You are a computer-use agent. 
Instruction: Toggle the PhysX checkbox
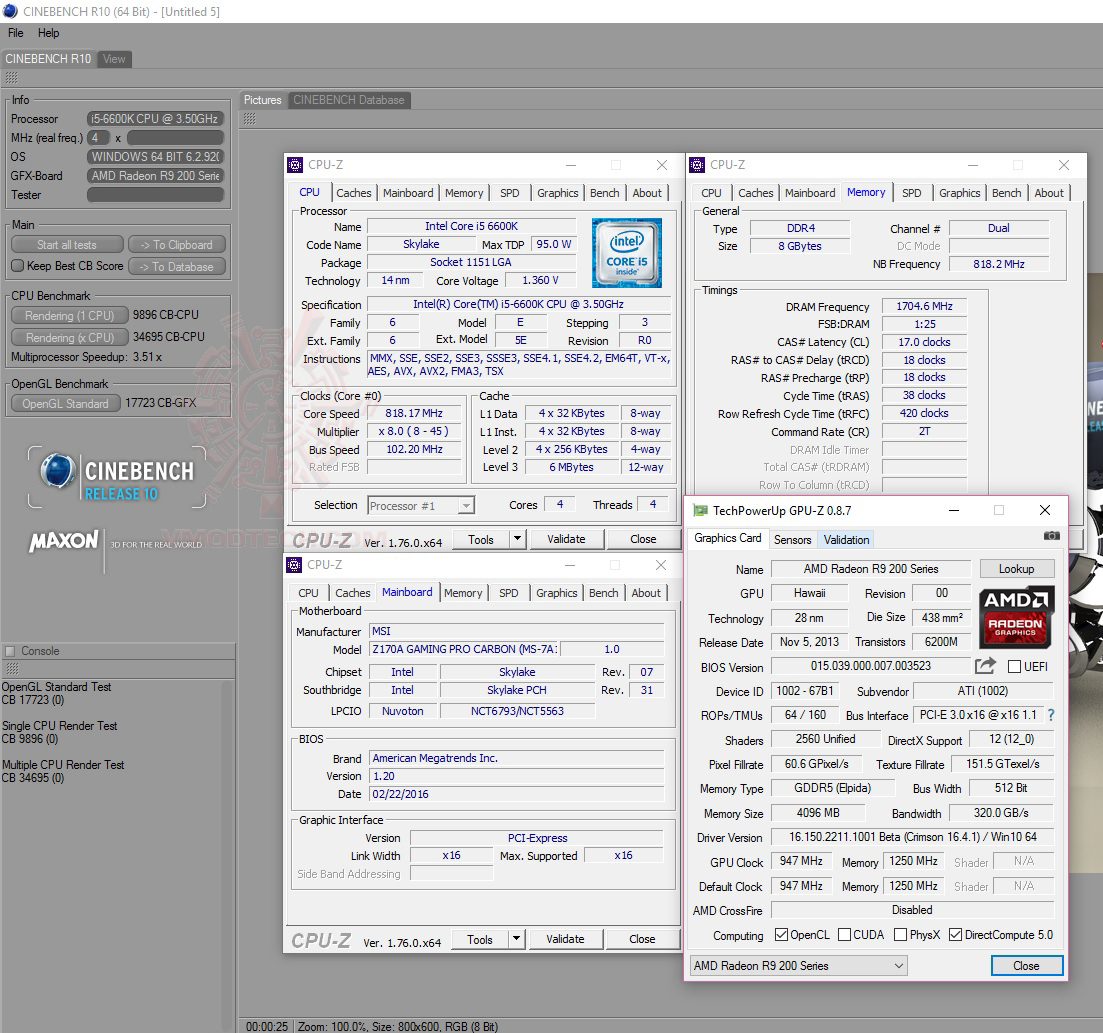point(900,934)
